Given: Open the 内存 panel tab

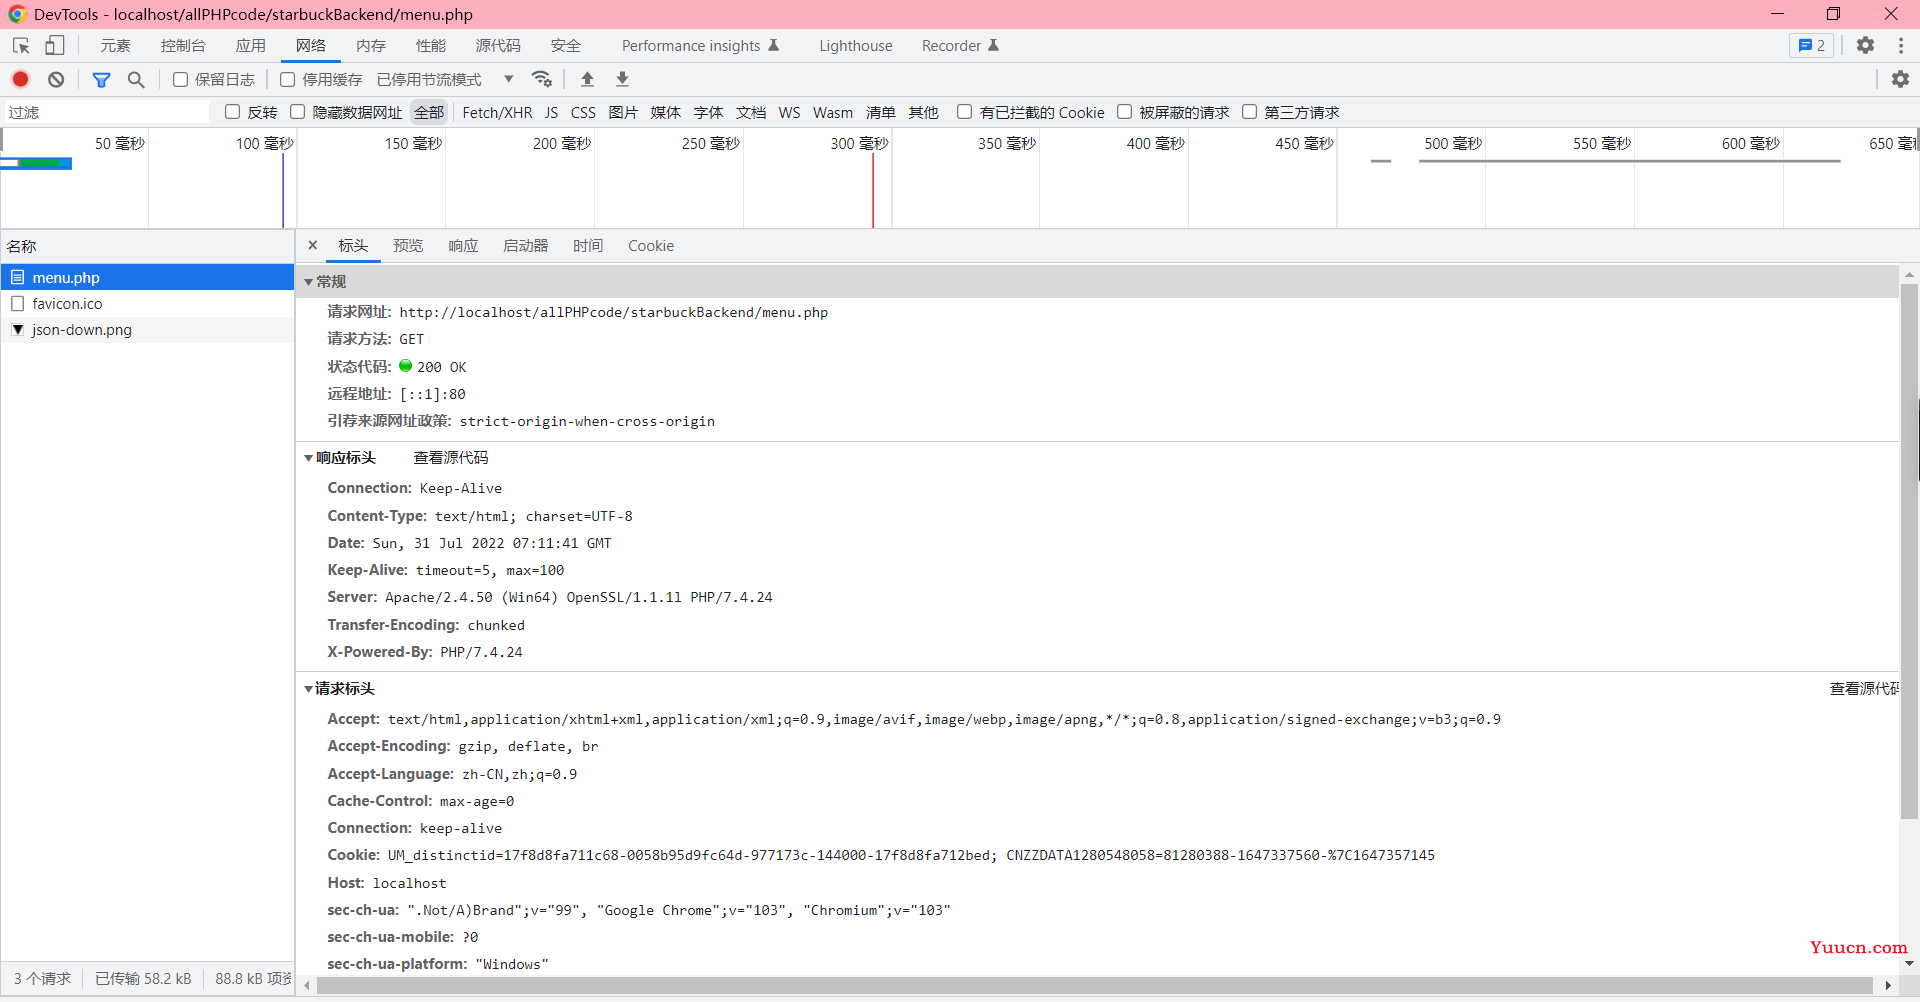Looking at the screenshot, I should pos(371,46).
